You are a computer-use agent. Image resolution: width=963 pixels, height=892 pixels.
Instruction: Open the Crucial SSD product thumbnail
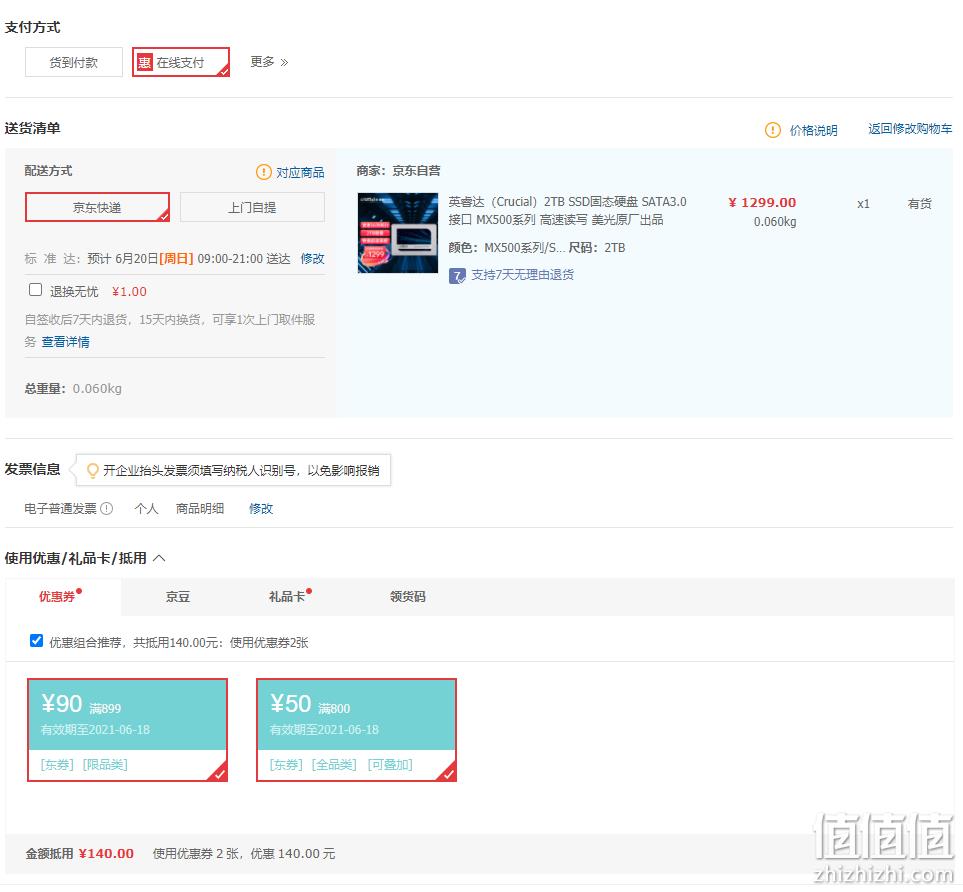click(398, 233)
